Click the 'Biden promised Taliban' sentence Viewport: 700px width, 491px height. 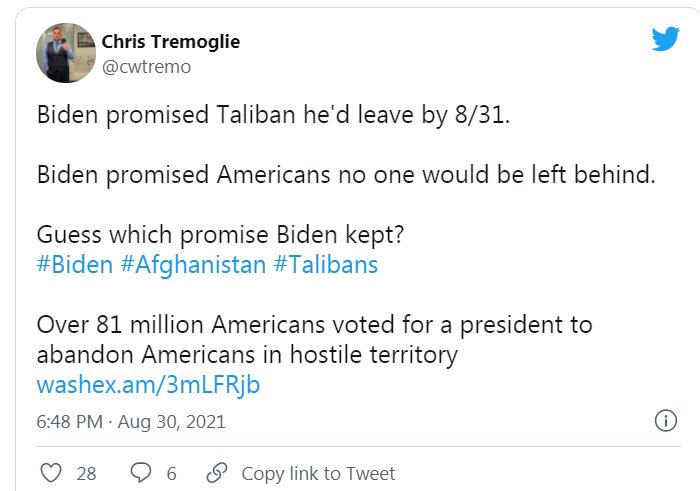(273, 114)
